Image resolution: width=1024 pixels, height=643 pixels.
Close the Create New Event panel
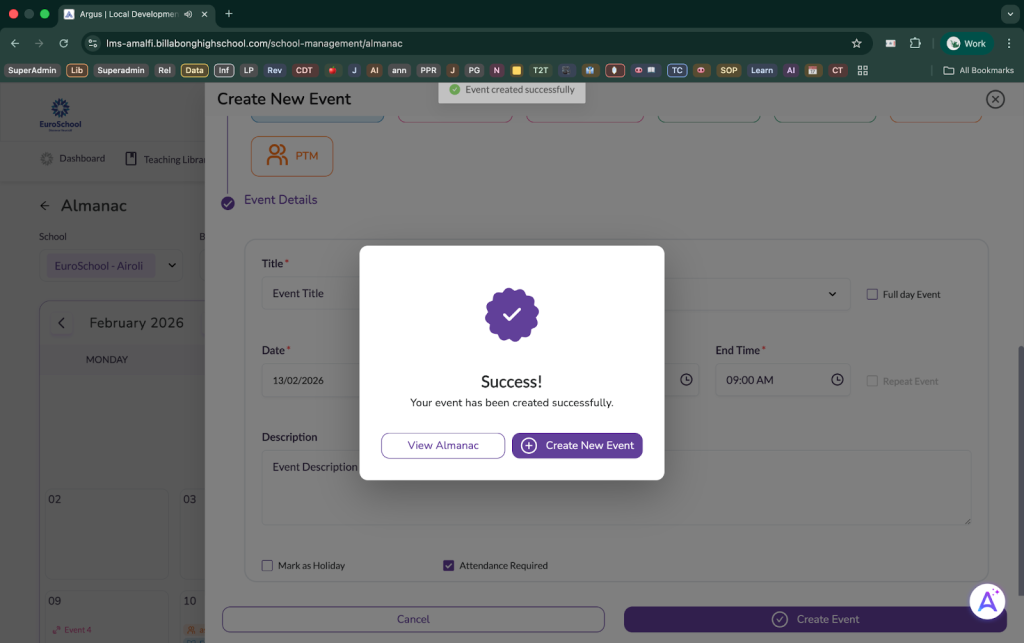point(994,99)
